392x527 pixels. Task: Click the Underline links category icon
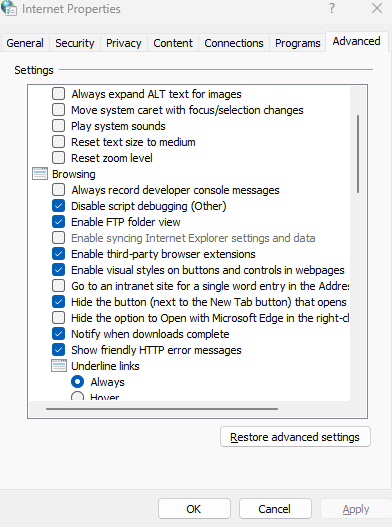(59, 366)
